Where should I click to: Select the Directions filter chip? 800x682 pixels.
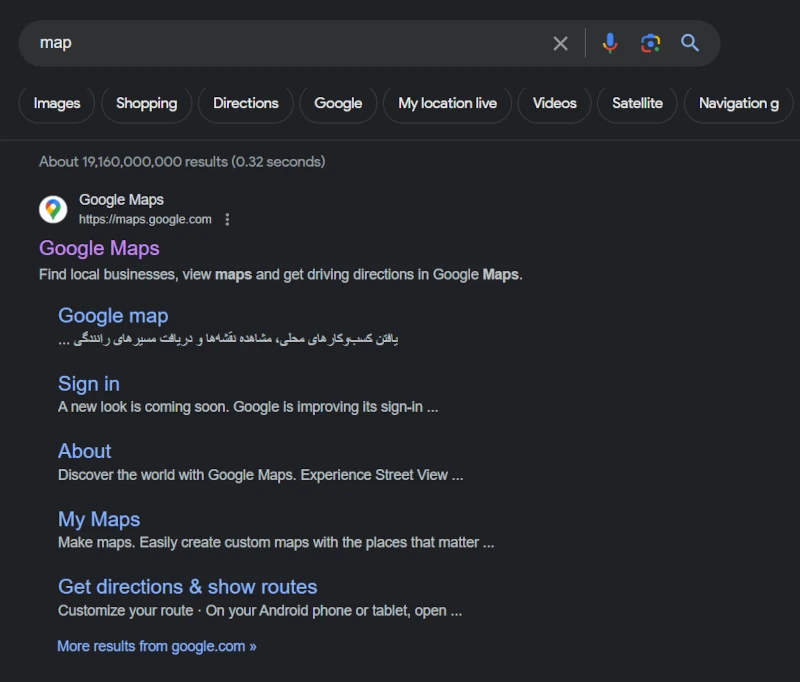[x=246, y=104]
